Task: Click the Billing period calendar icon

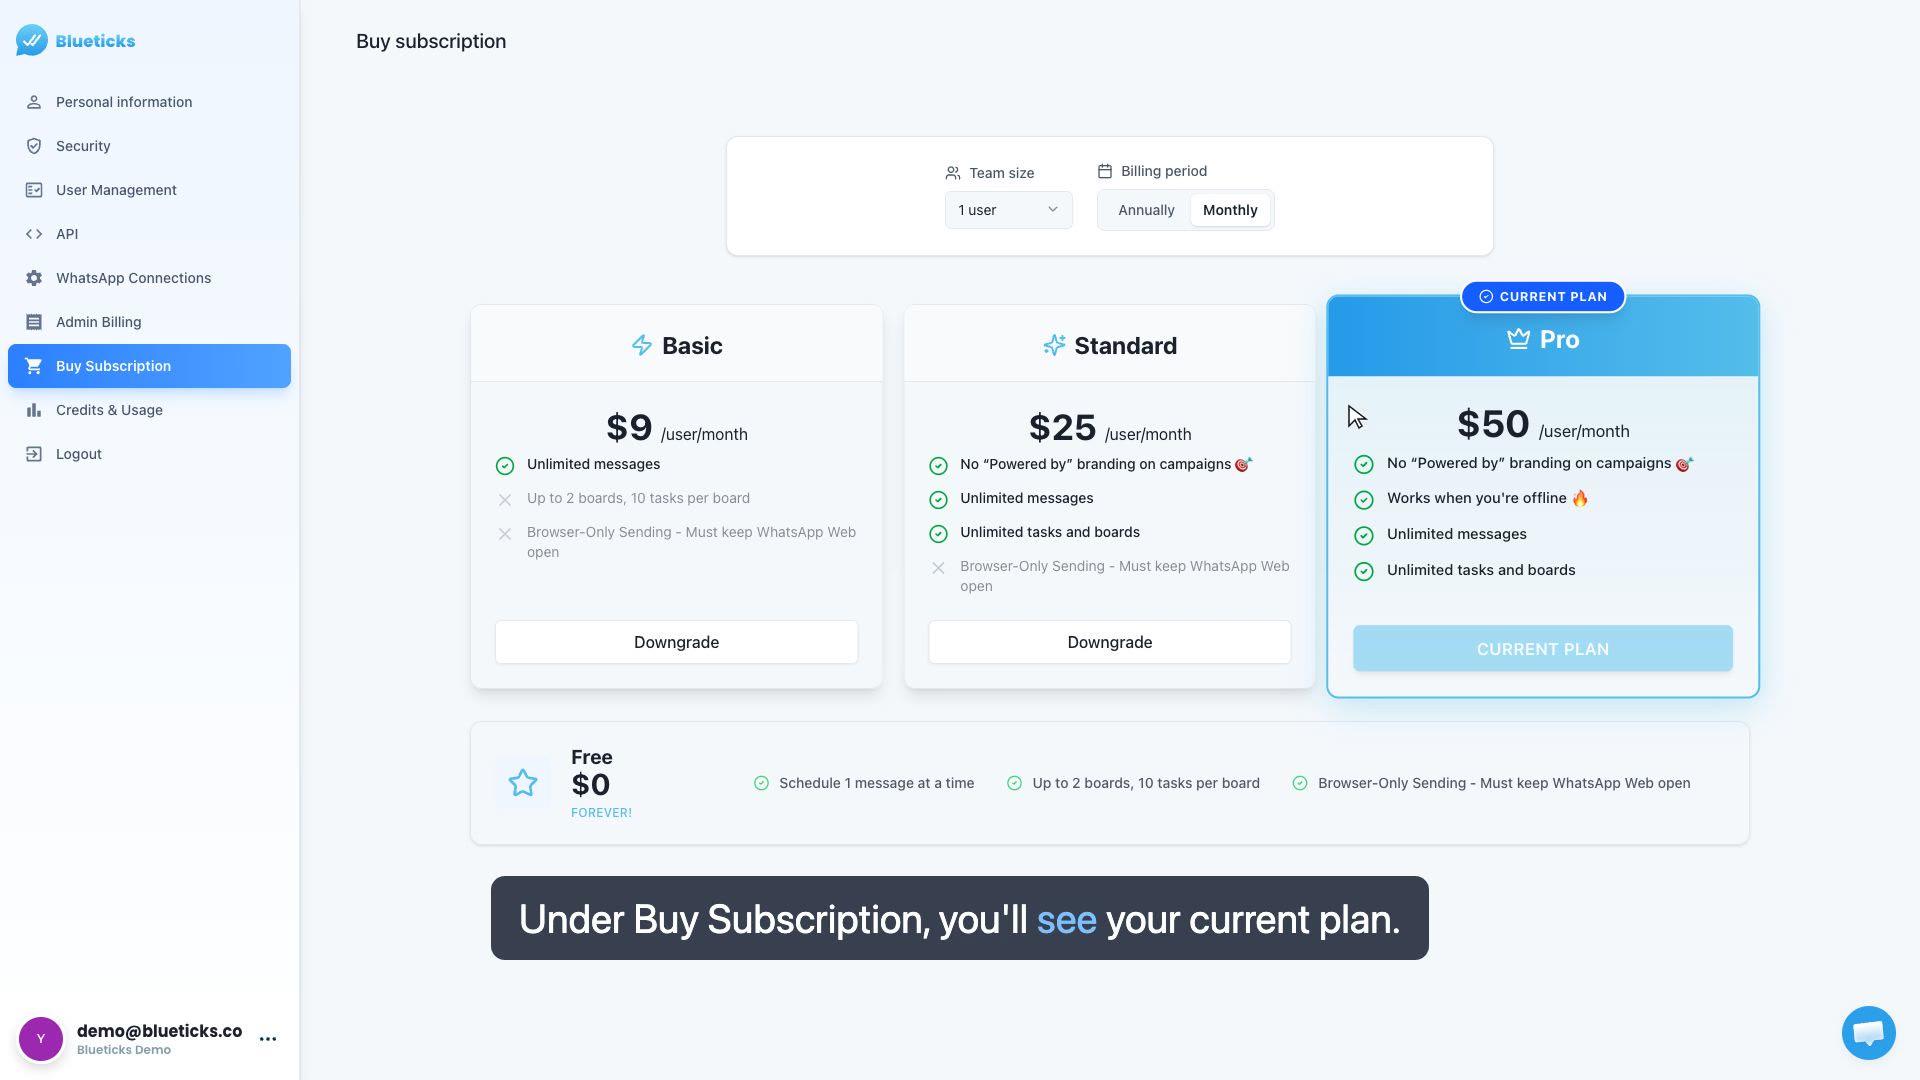Action: (1105, 171)
